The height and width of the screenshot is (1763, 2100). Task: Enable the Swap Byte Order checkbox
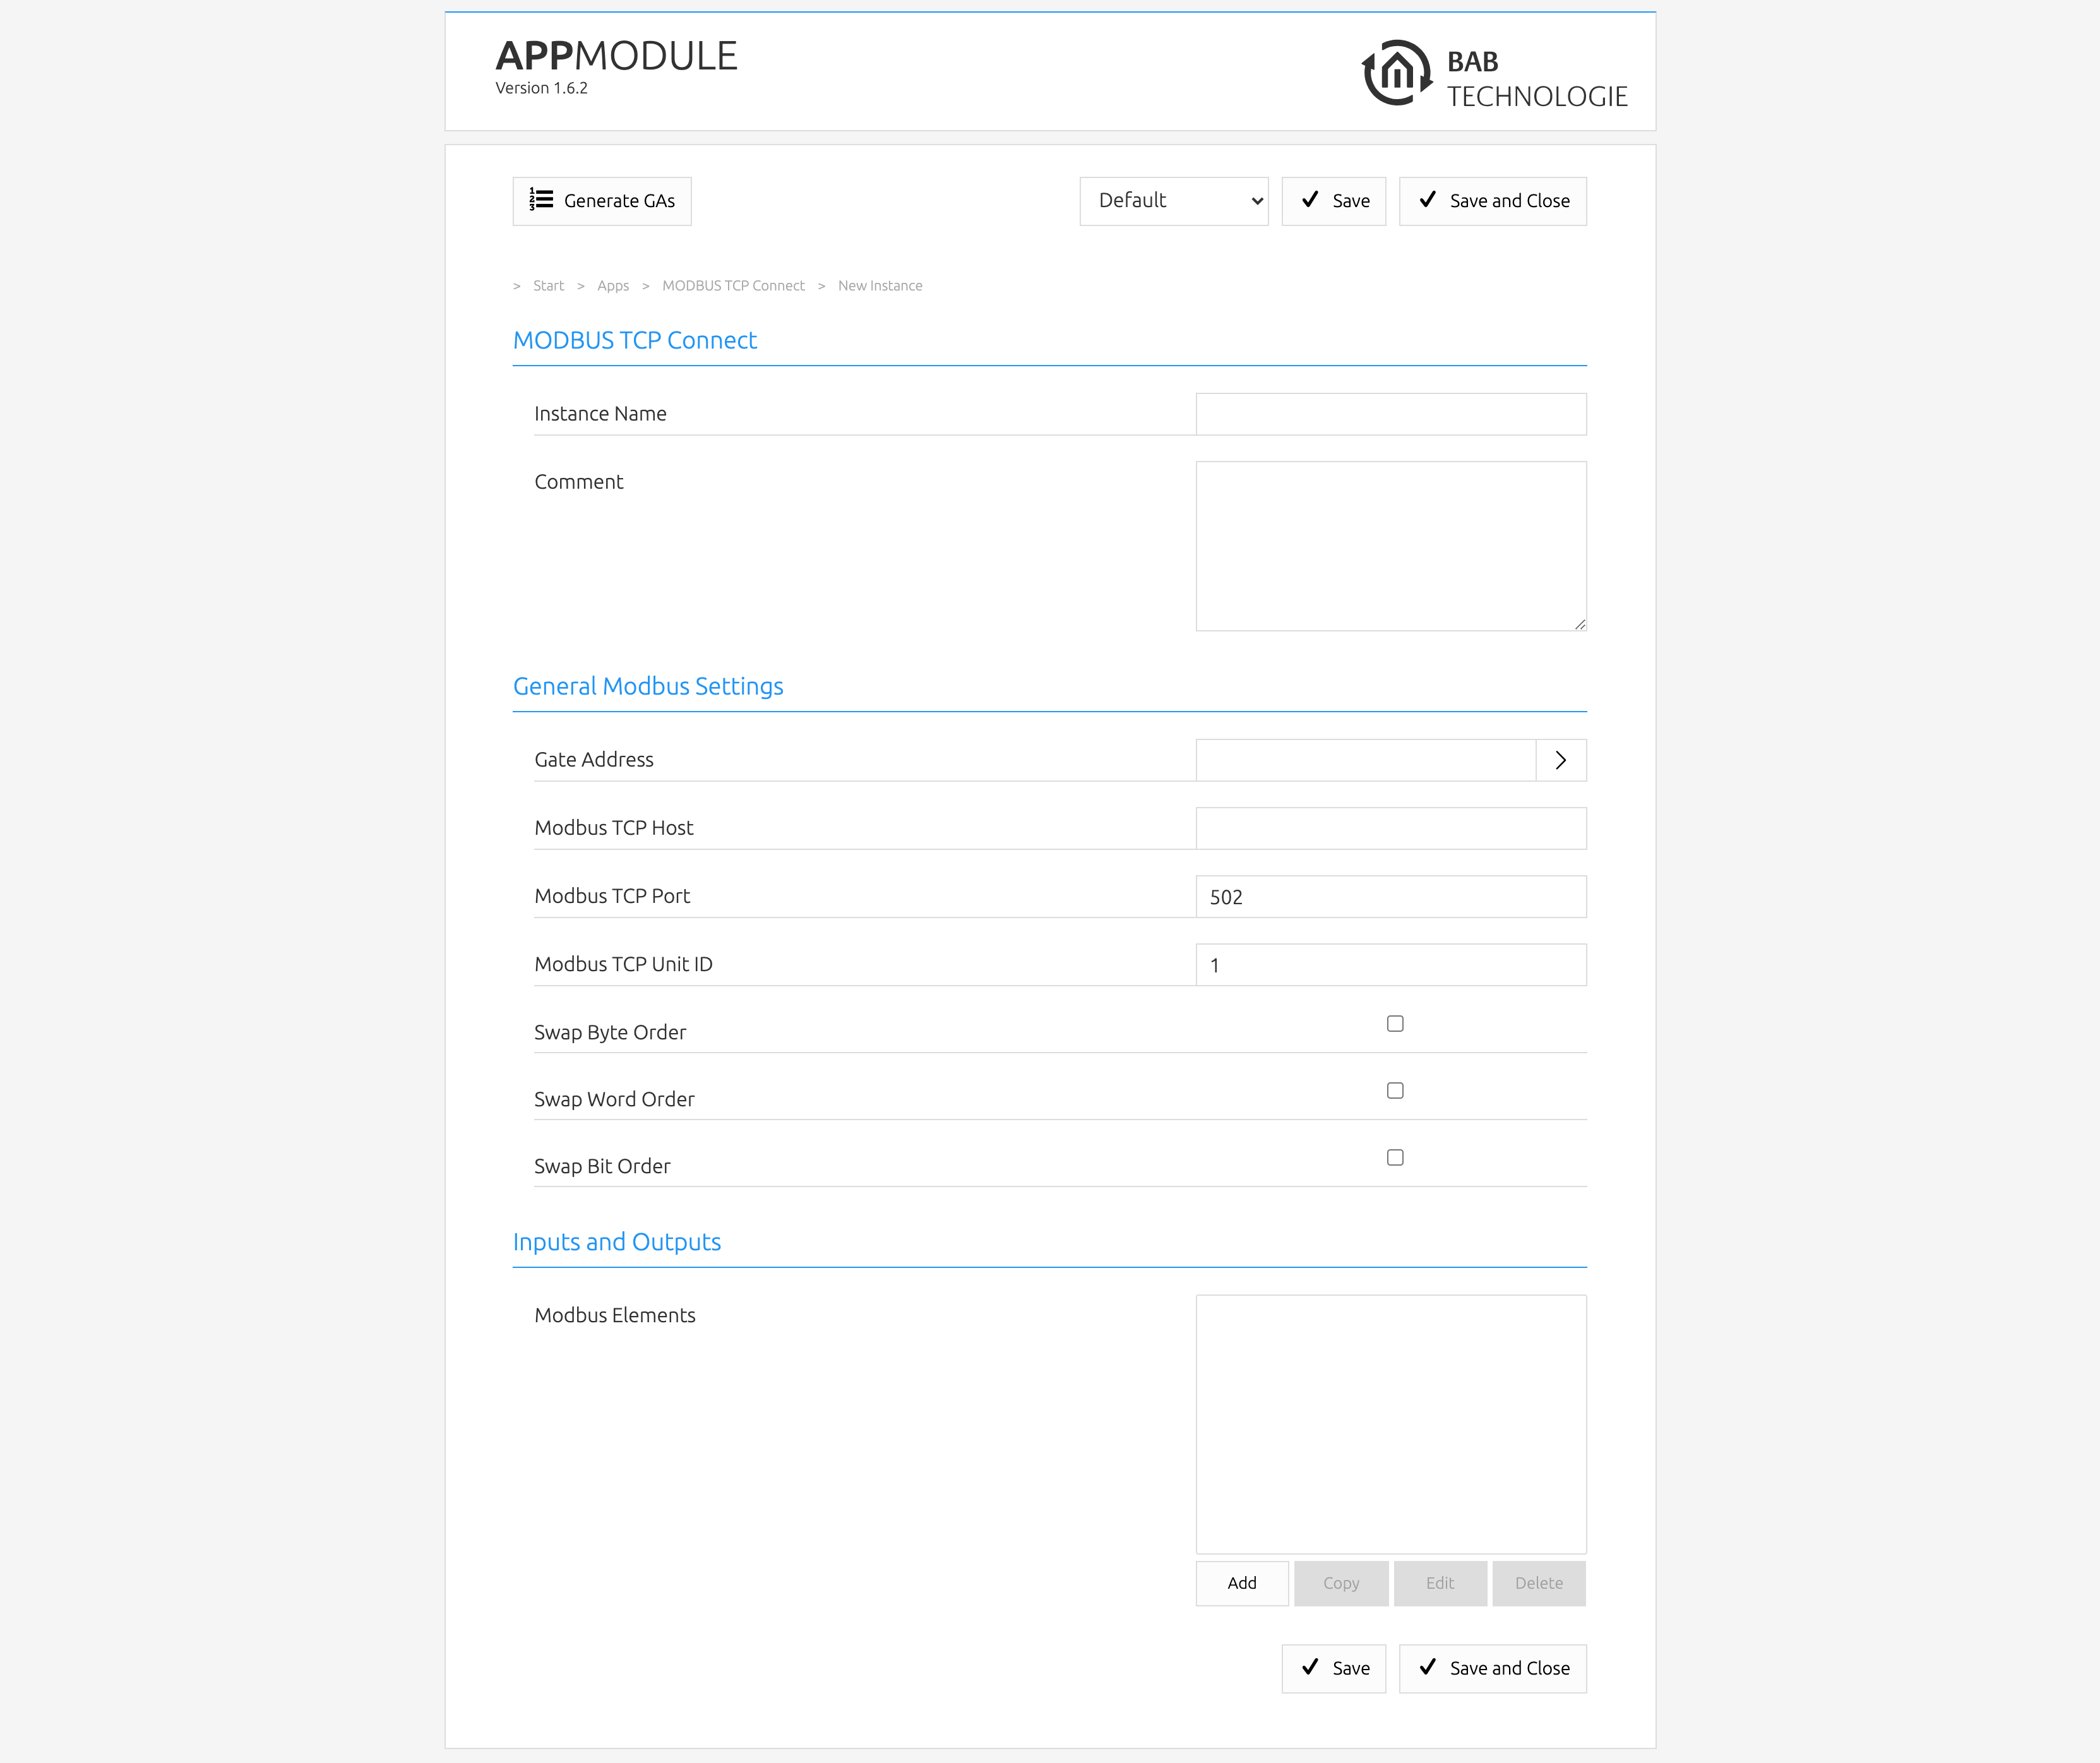pos(1395,1023)
